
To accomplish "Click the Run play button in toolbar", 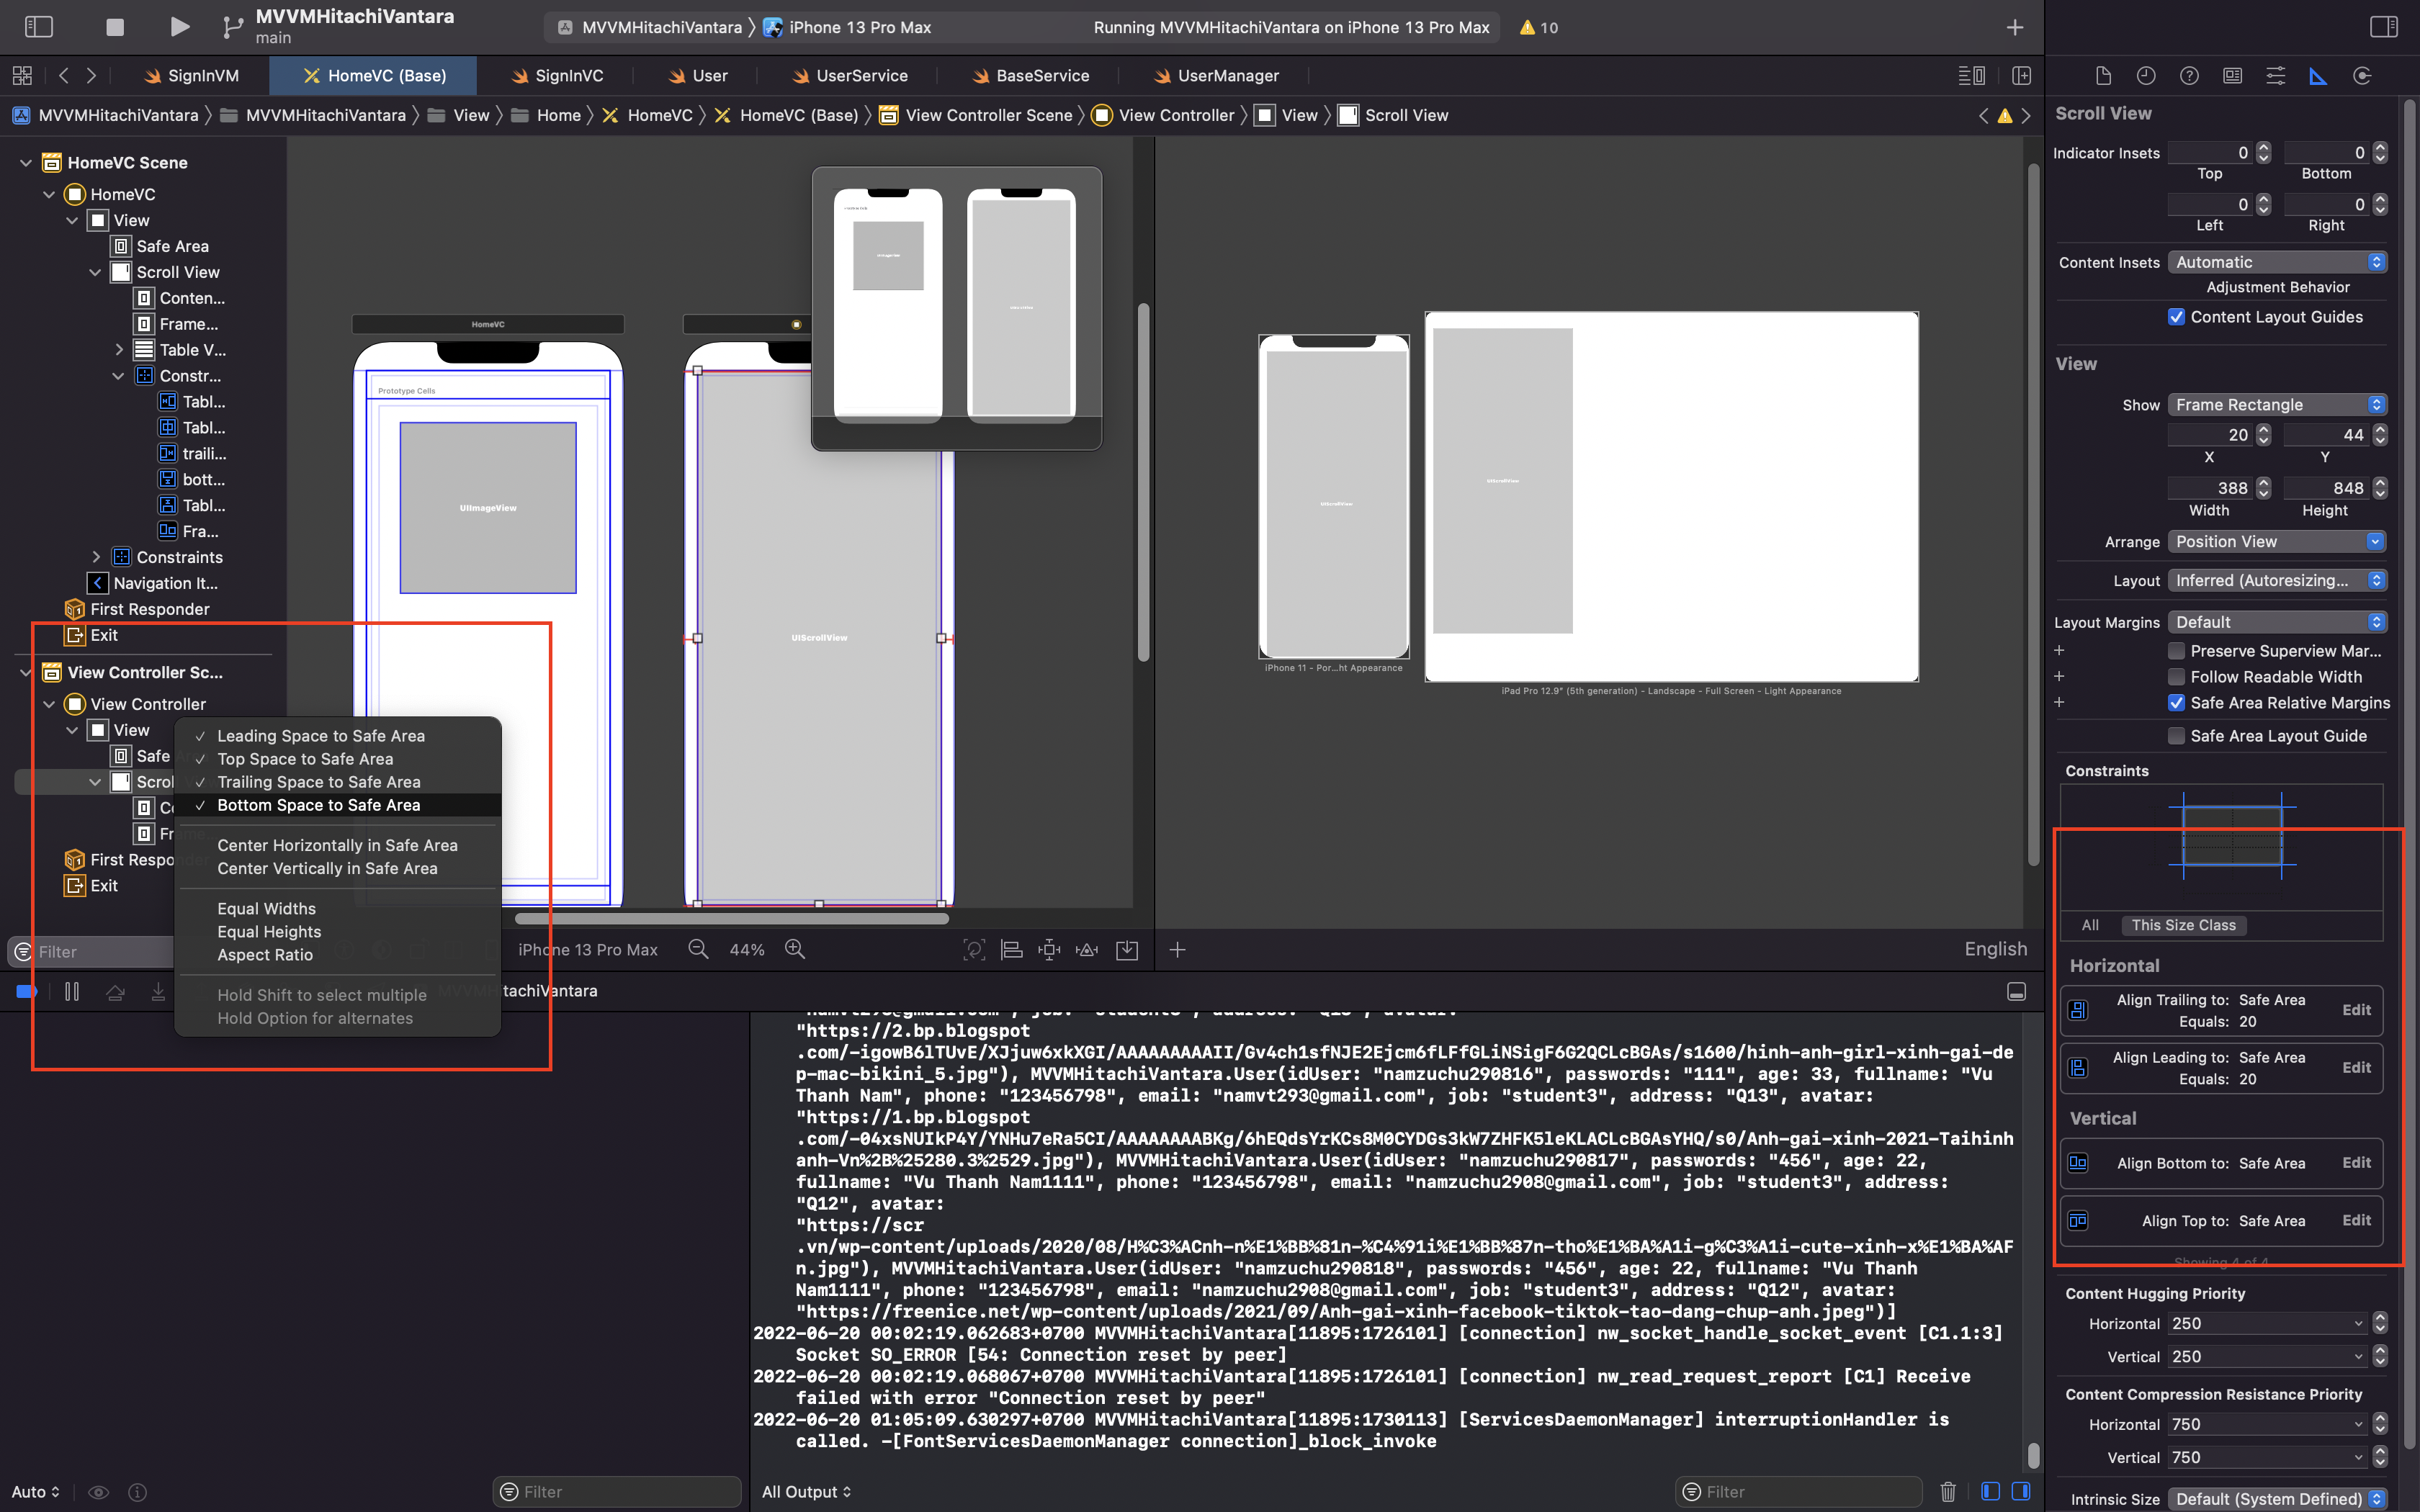I will [x=179, y=27].
